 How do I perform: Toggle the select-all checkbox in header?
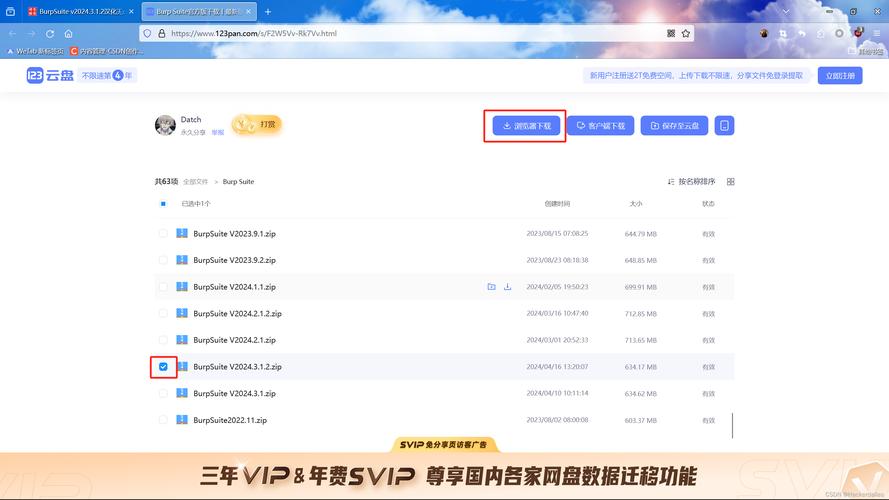163,204
